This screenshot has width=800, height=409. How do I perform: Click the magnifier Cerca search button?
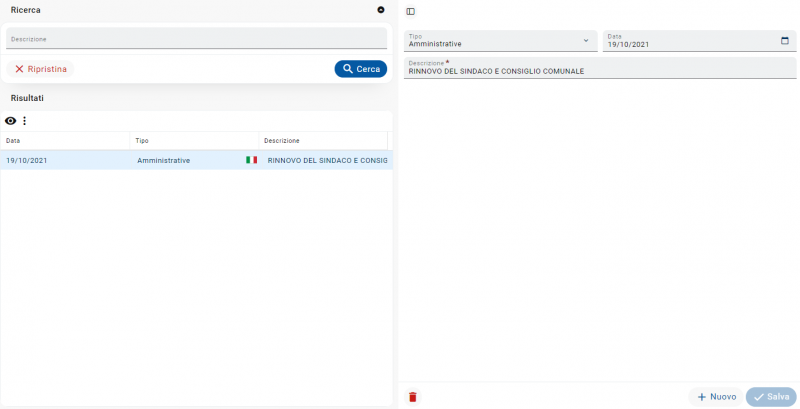tap(361, 69)
